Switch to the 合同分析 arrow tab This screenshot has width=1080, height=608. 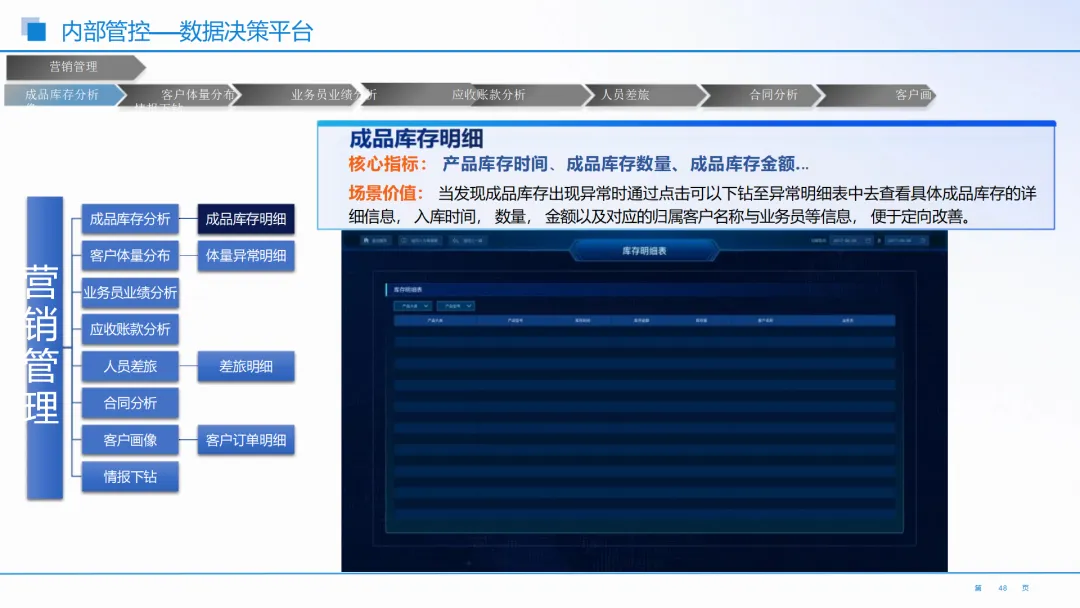[762, 94]
